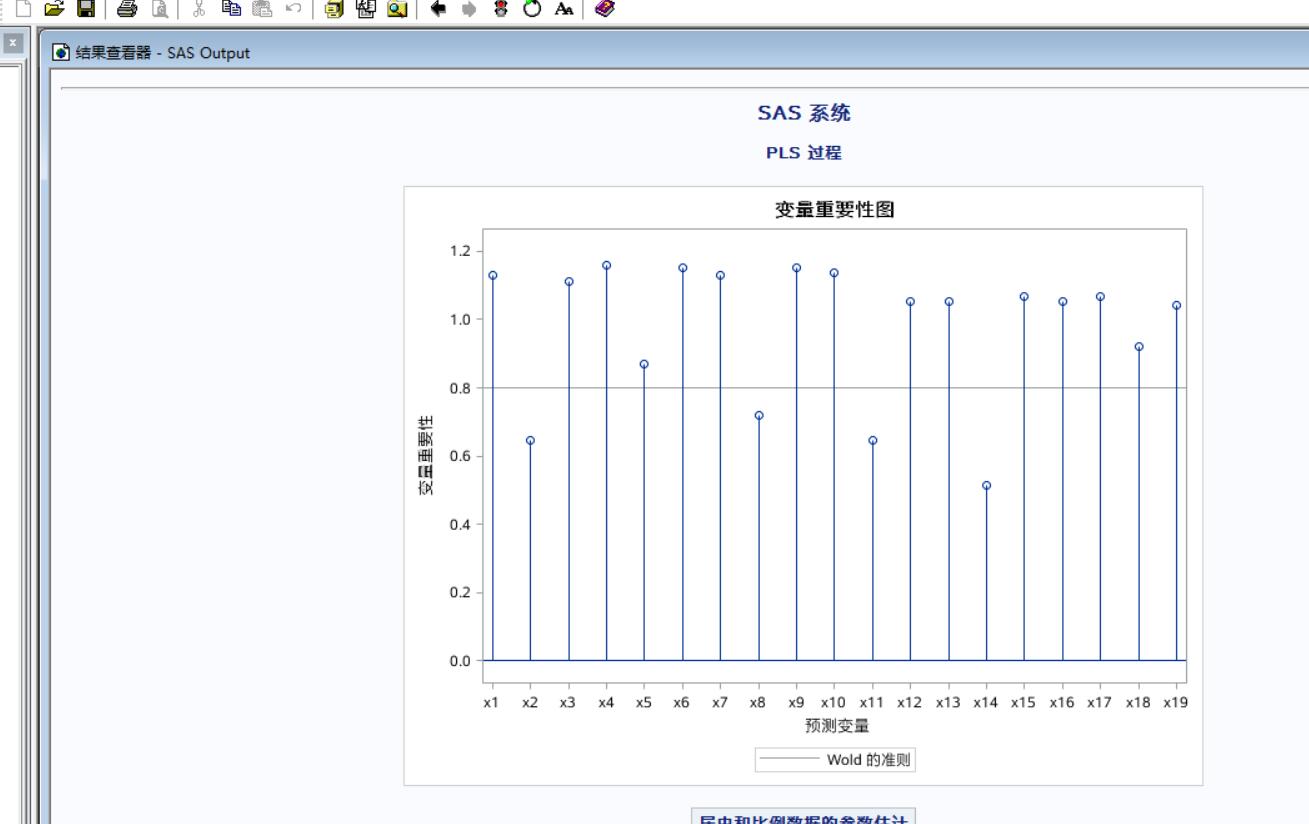This screenshot has width=1309, height=824.
Task: Click the 0.4 y-axis tick value
Action: [462, 524]
